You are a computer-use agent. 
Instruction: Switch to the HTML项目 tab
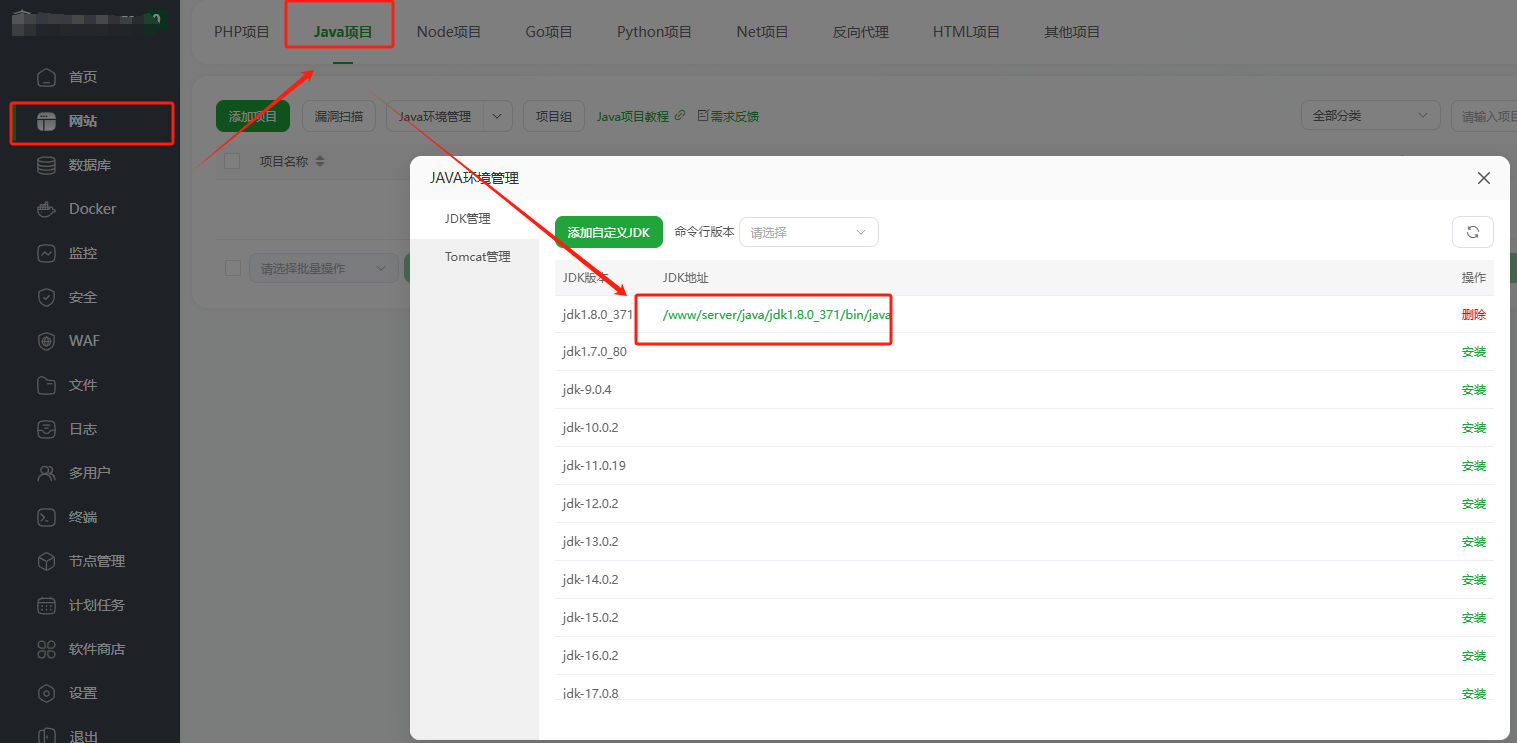[x=966, y=32]
